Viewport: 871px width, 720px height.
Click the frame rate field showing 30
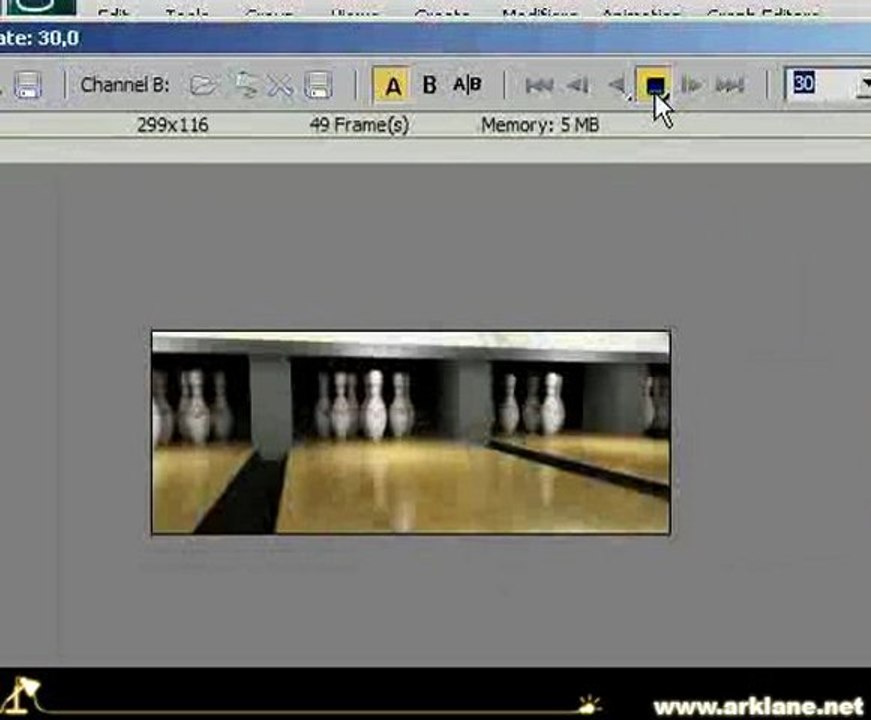pos(820,84)
